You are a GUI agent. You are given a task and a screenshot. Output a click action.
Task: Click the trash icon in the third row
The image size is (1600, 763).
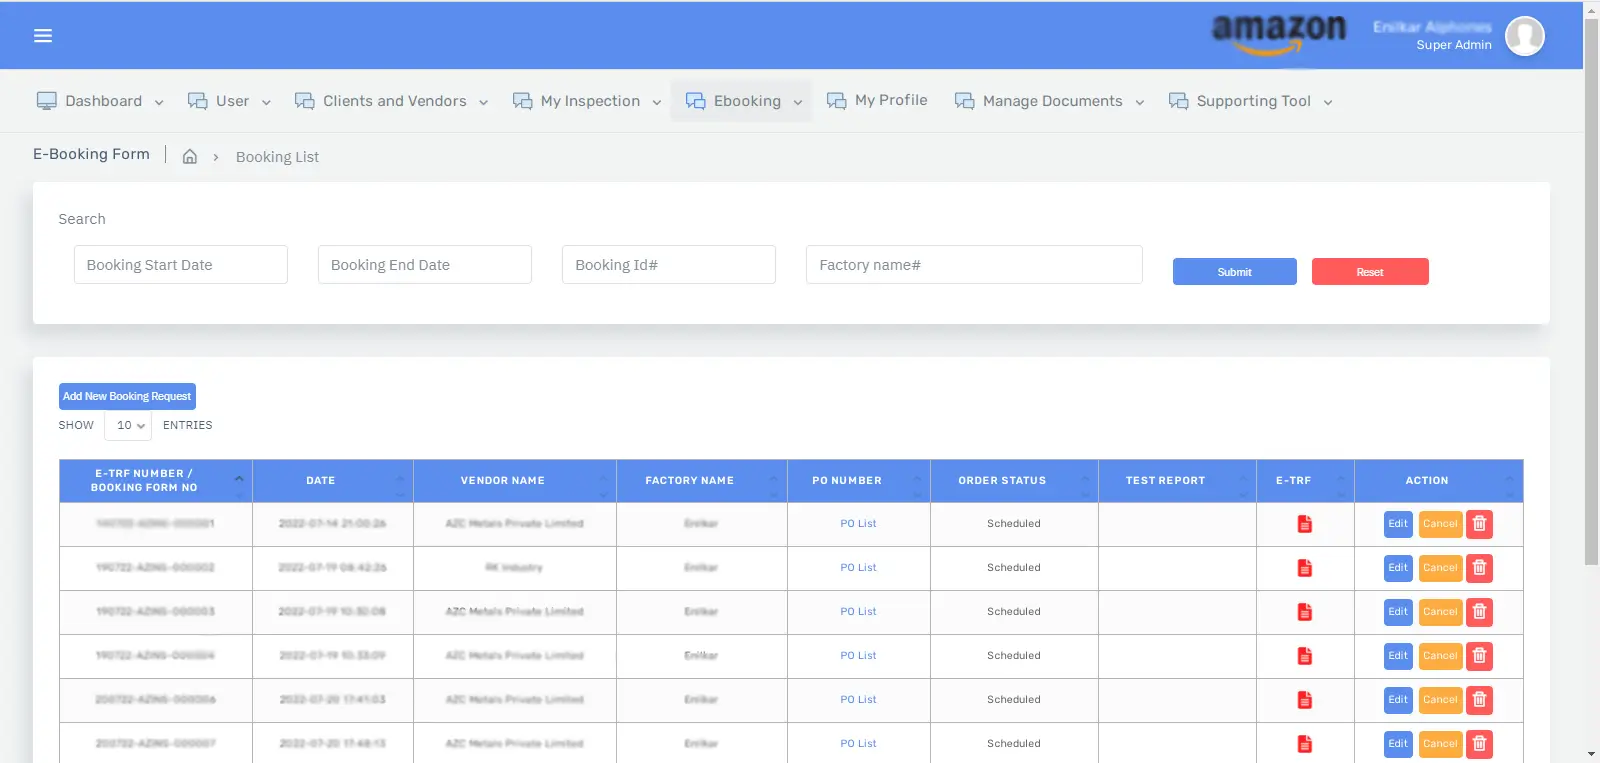point(1479,612)
